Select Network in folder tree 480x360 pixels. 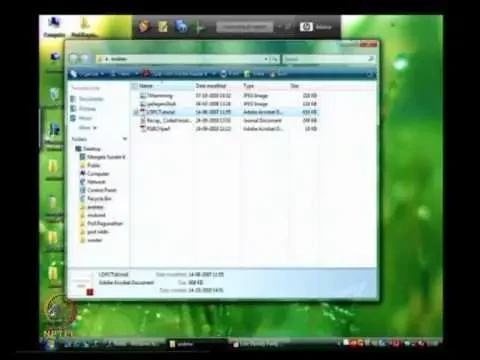point(93,182)
